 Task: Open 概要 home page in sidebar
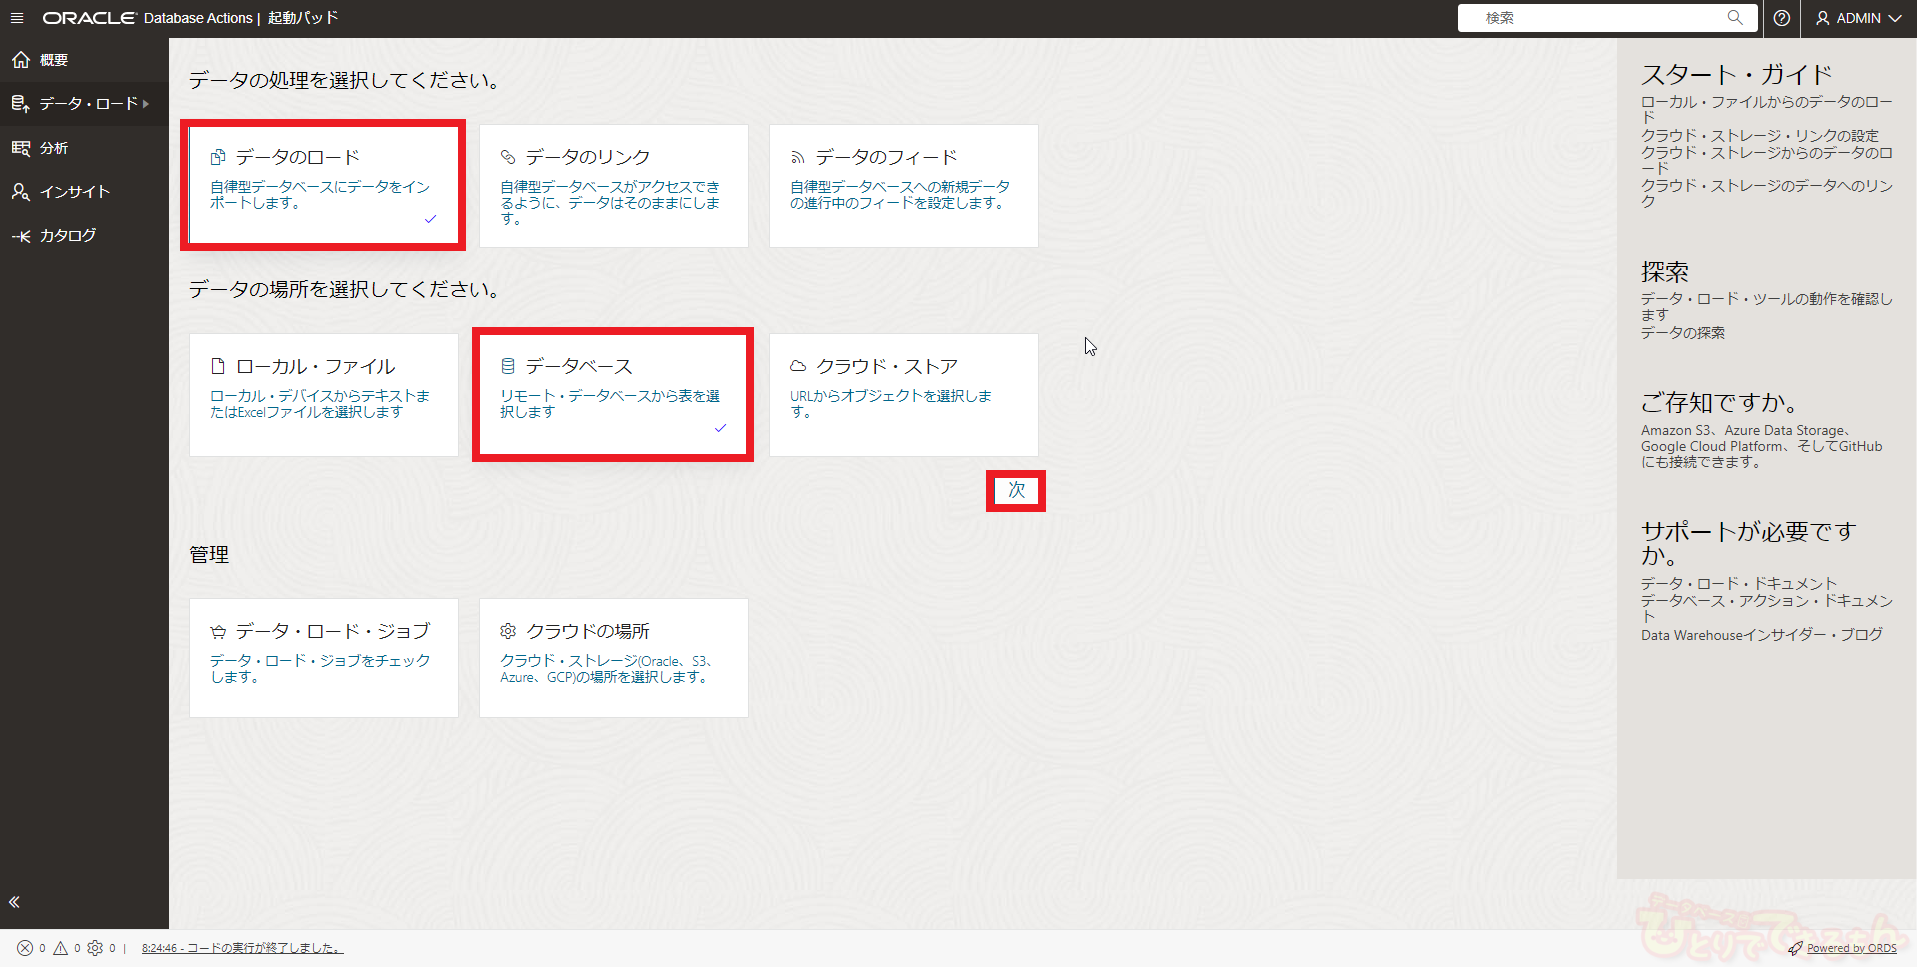pyautogui.click(x=54, y=60)
